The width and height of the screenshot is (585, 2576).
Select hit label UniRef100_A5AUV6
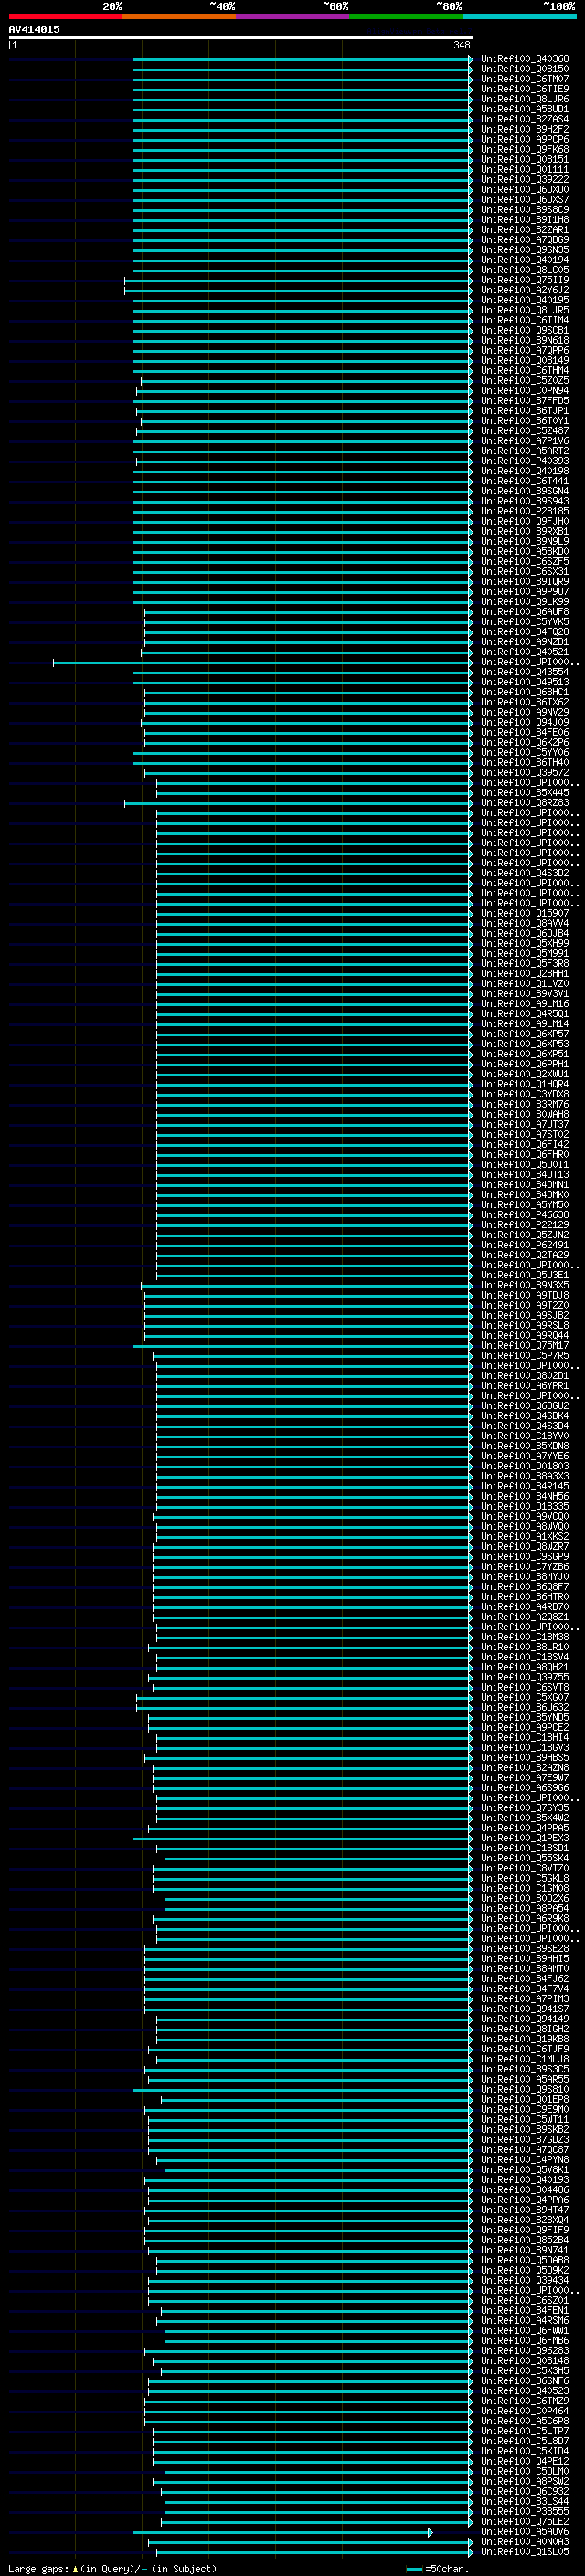(525, 2531)
